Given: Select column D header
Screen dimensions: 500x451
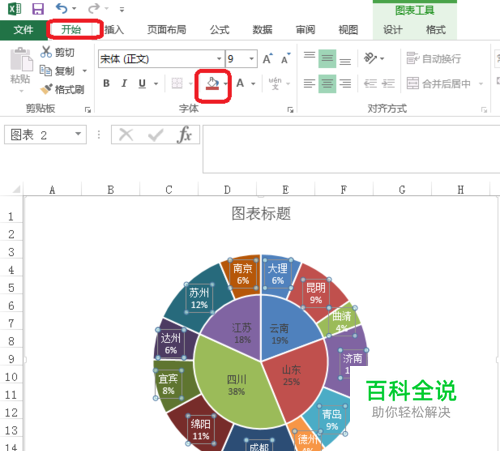Looking at the screenshot, I should click(227, 190).
